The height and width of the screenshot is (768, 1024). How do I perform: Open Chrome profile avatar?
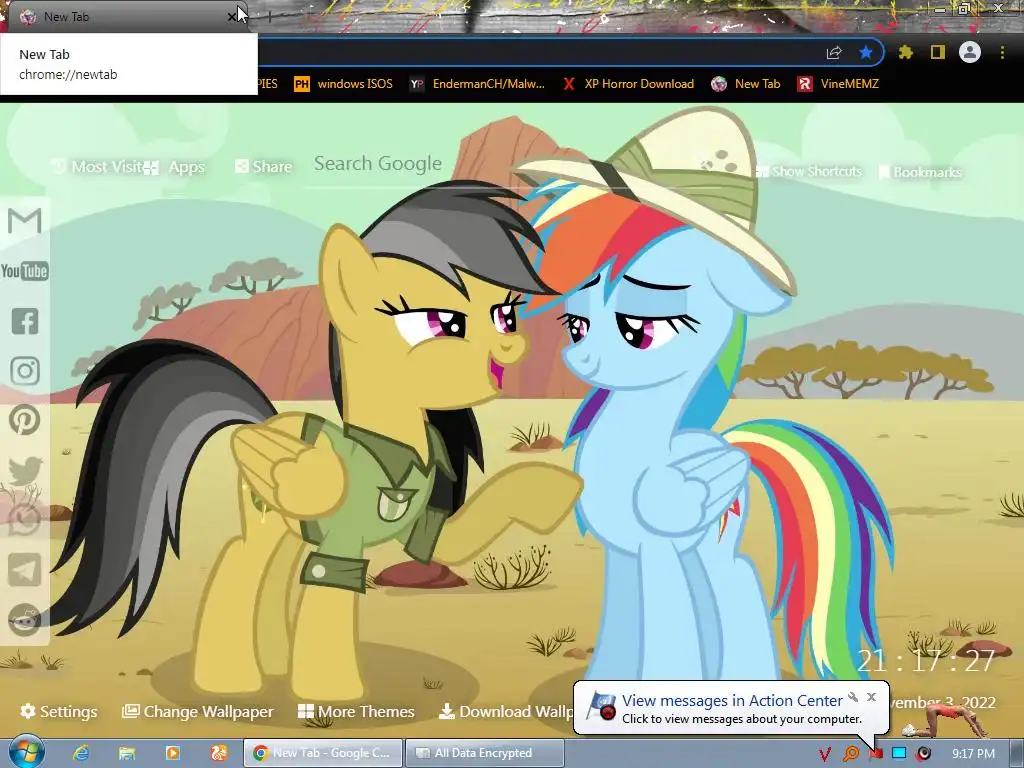pos(970,52)
